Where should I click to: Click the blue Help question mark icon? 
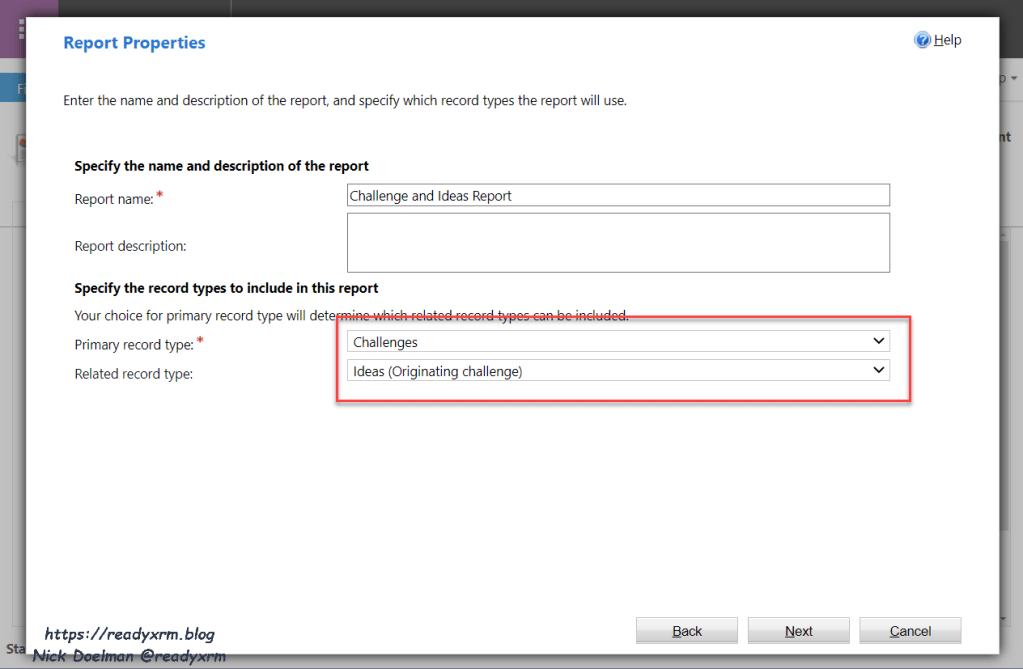coord(922,40)
